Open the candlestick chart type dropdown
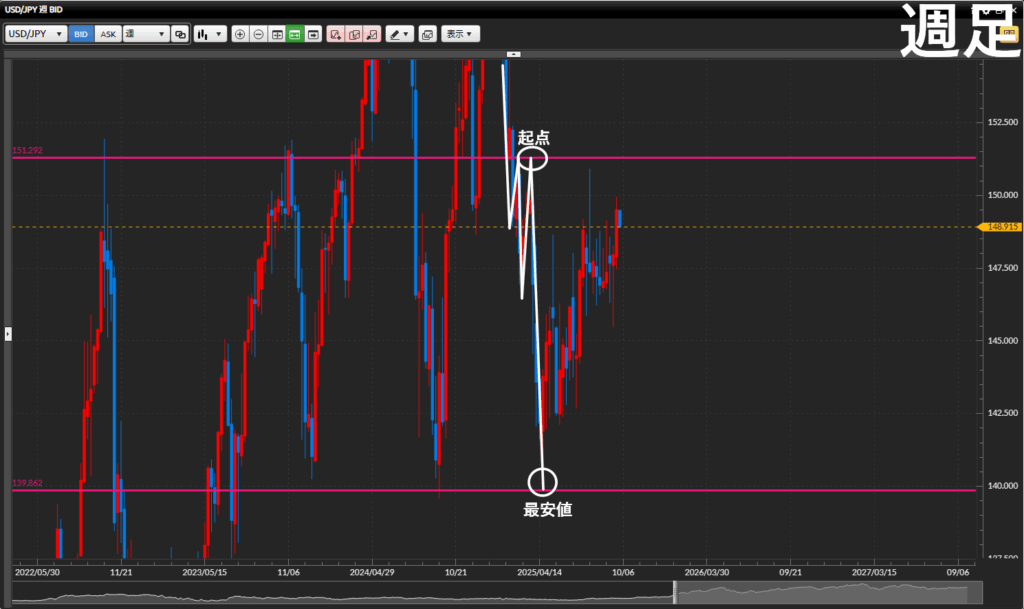The width and height of the screenshot is (1024, 609). [210, 34]
